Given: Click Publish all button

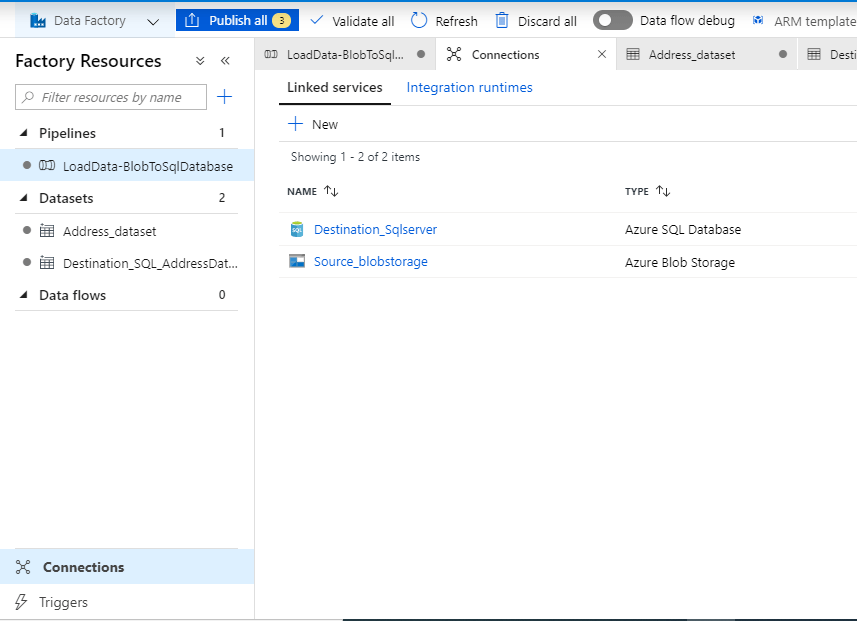Looking at the screenshot, I should click(x=237, y=20).
